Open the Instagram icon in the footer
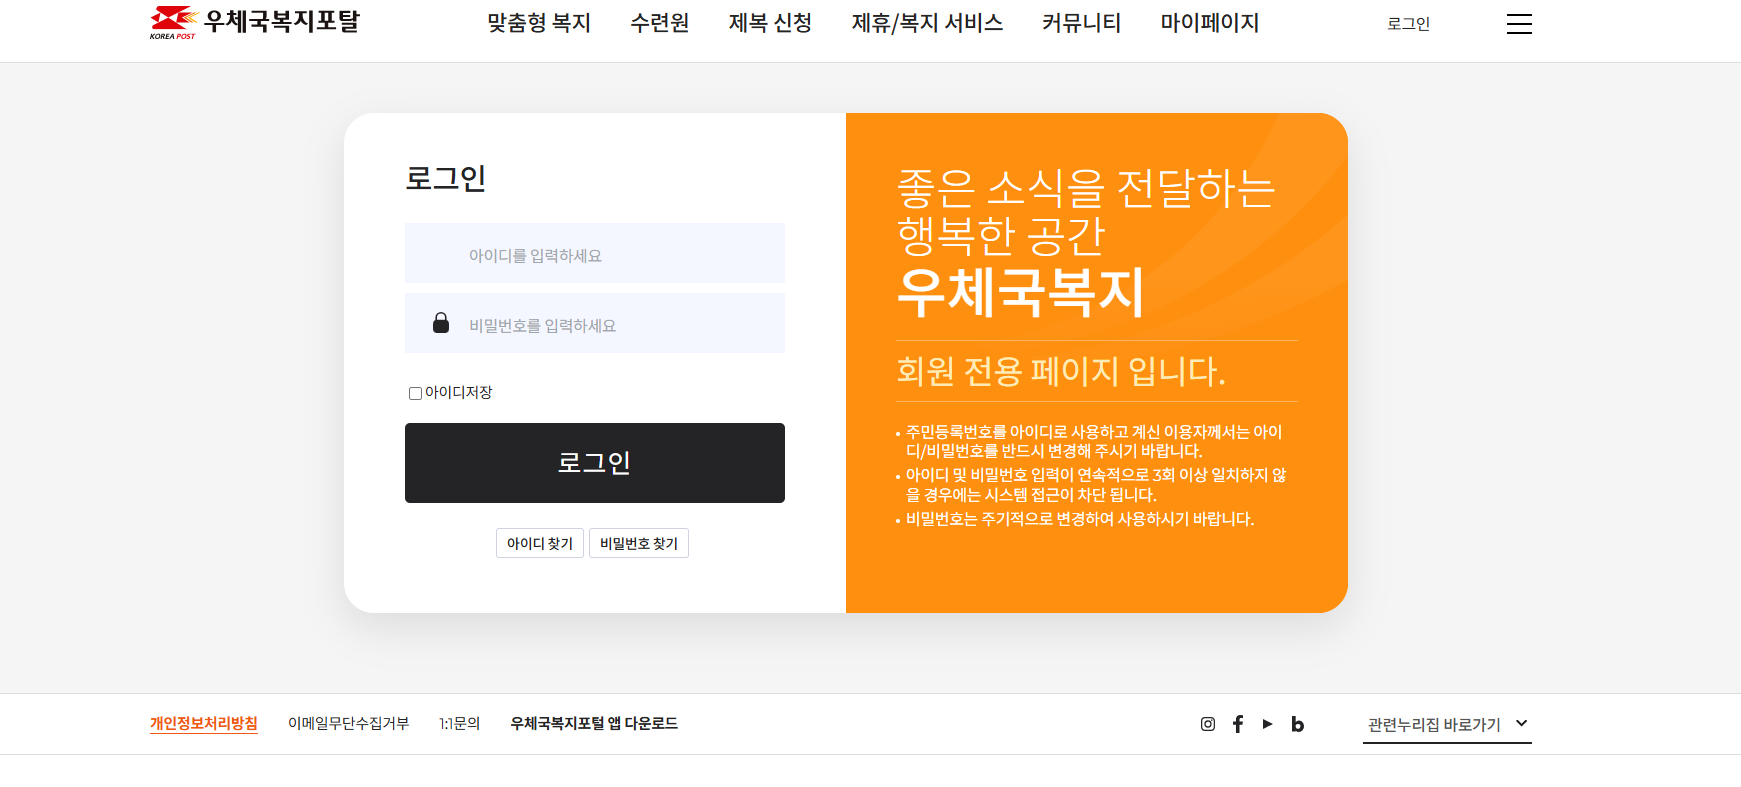This screenshot has width=1741, height=787. [1208, 724]
